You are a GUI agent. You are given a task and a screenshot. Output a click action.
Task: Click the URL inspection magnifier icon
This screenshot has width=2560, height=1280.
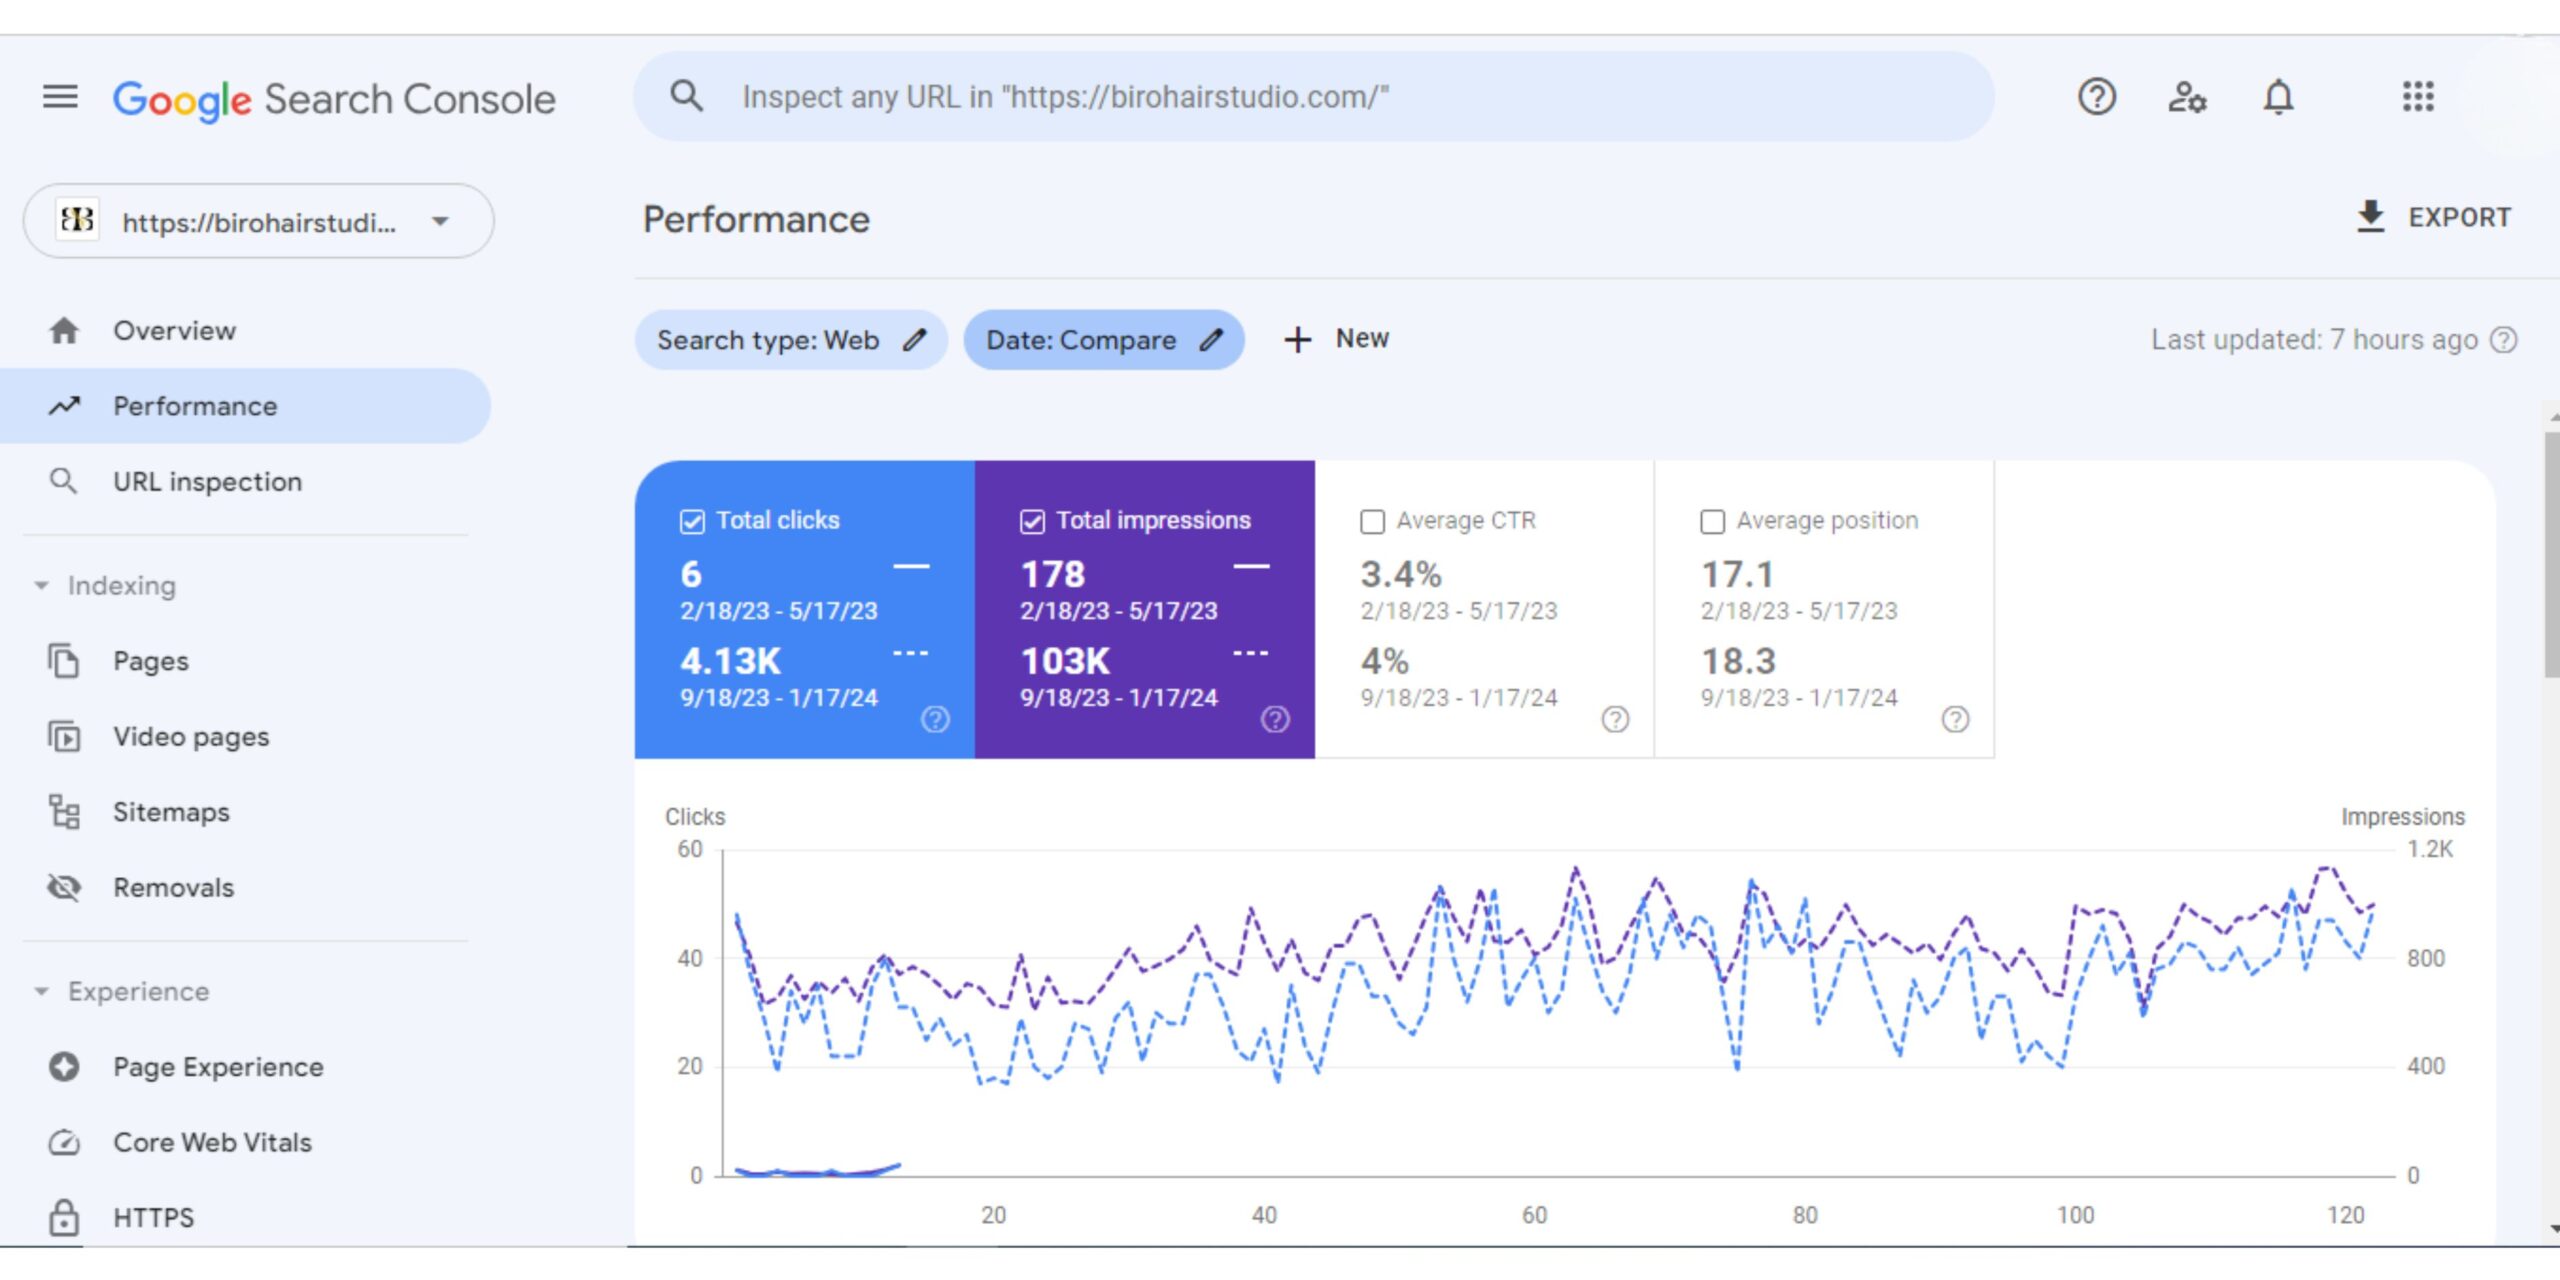click(63, 481)
